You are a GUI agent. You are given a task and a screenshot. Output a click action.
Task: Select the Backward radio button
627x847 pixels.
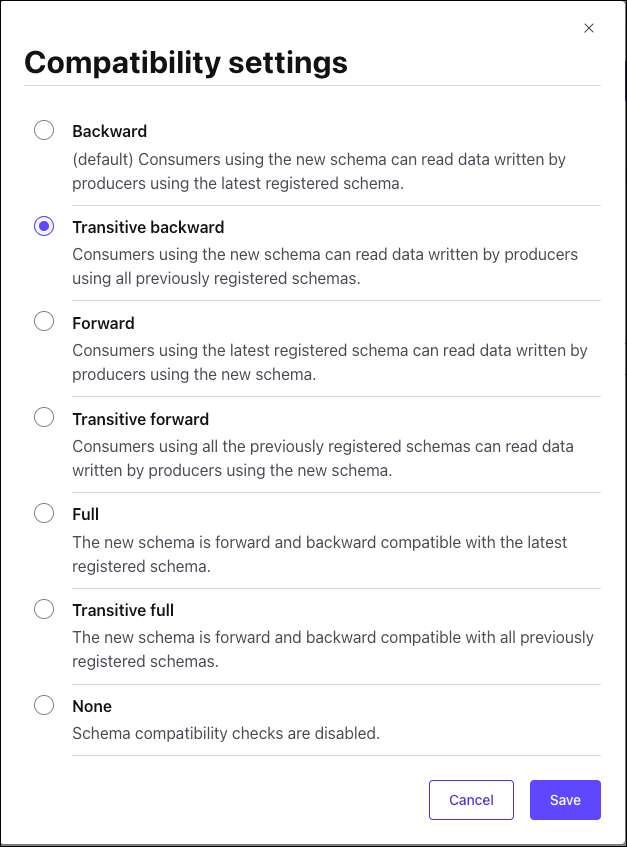[x=44, y=131]
